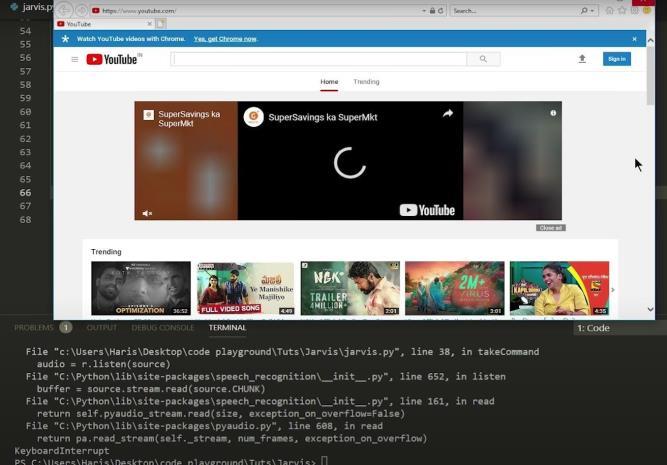This screenshot has width=667, height=465.
Task: Click the Trending section heading
Action: (106, 252)
